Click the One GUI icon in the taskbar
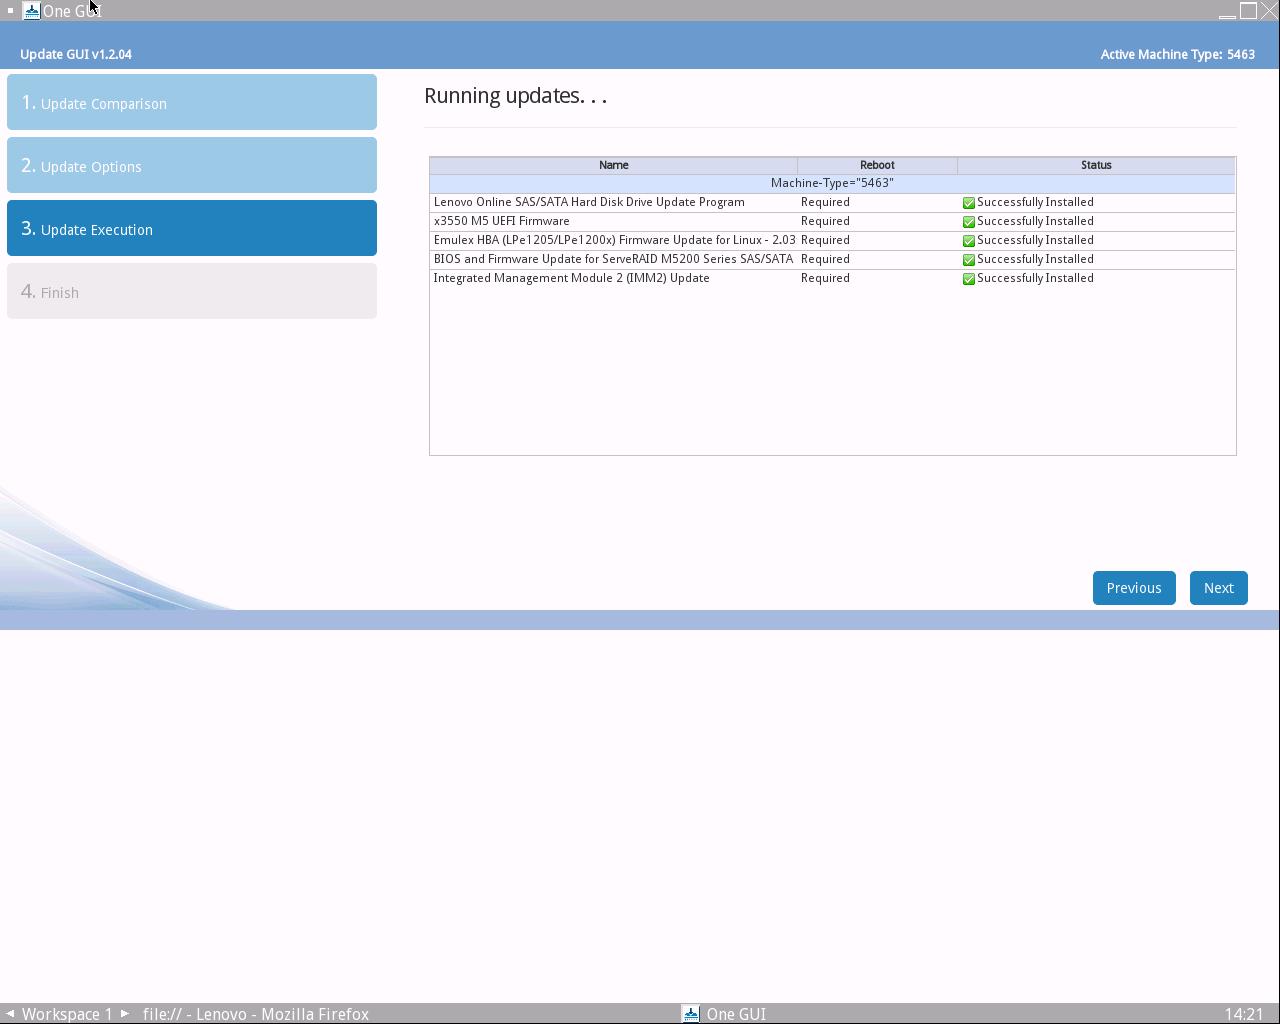The width and height of the screenshot is (1280, 1024). [690, 1014]
